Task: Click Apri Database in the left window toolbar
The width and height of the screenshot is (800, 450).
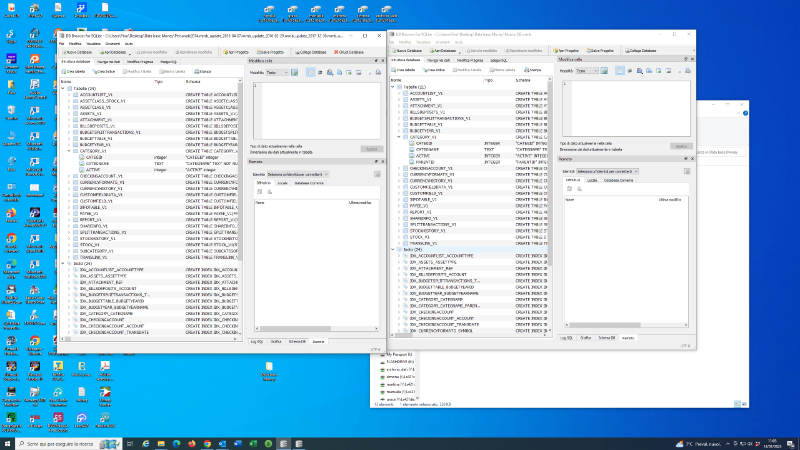Action: tap(112, 52)
